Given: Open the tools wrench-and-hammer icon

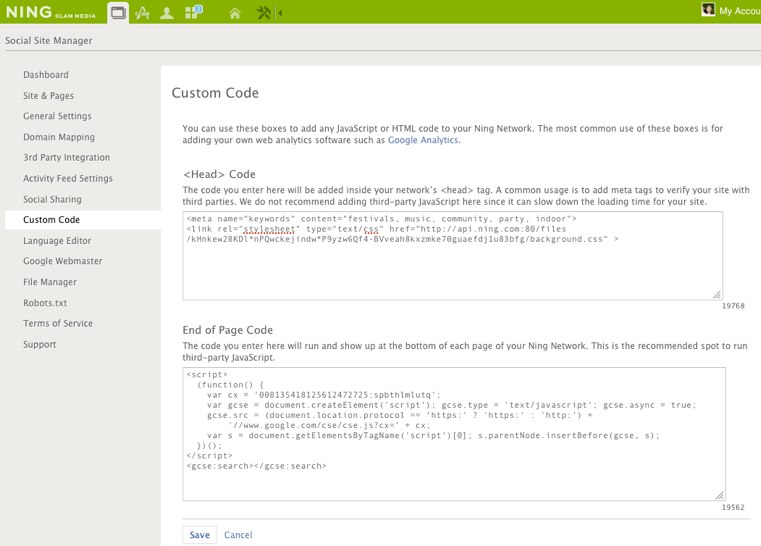Looking at the screenshot, I should (x=264, y=13).
